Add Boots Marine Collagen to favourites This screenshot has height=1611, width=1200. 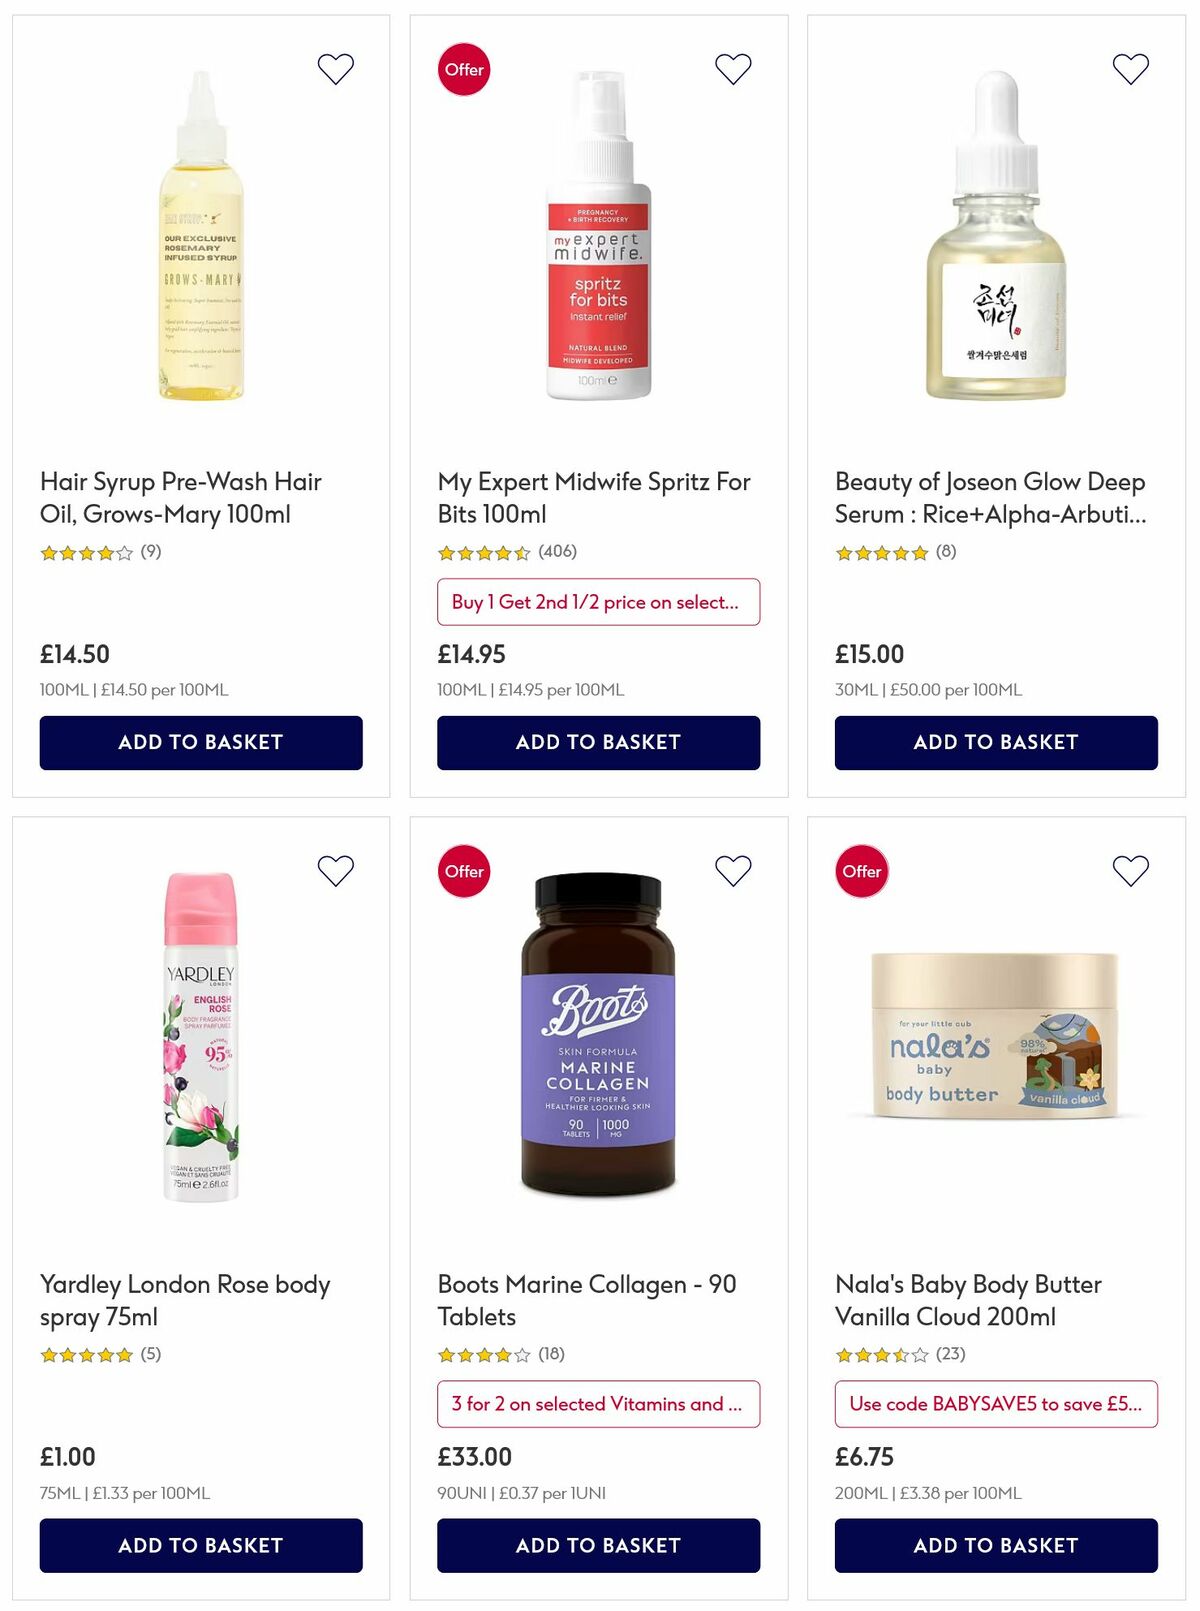733,870
